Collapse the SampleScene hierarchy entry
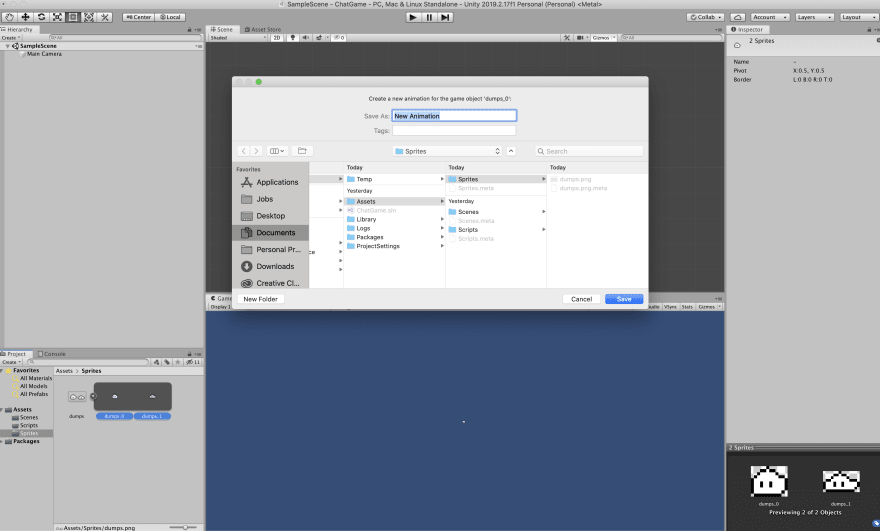 click(7, 46)
